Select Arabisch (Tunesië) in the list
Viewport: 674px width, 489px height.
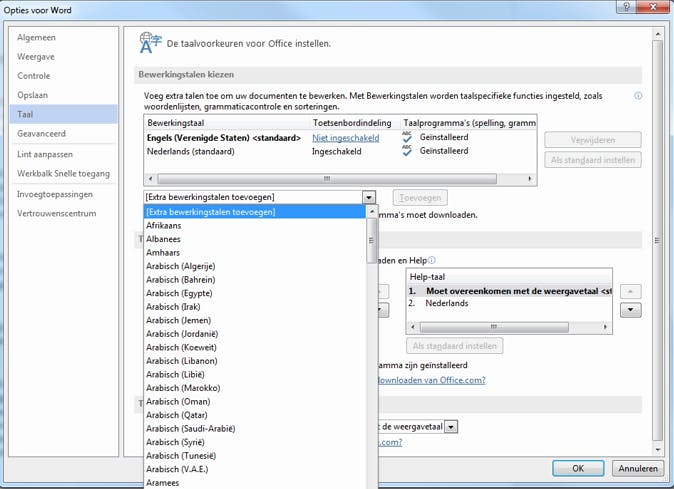click(255, 455)
